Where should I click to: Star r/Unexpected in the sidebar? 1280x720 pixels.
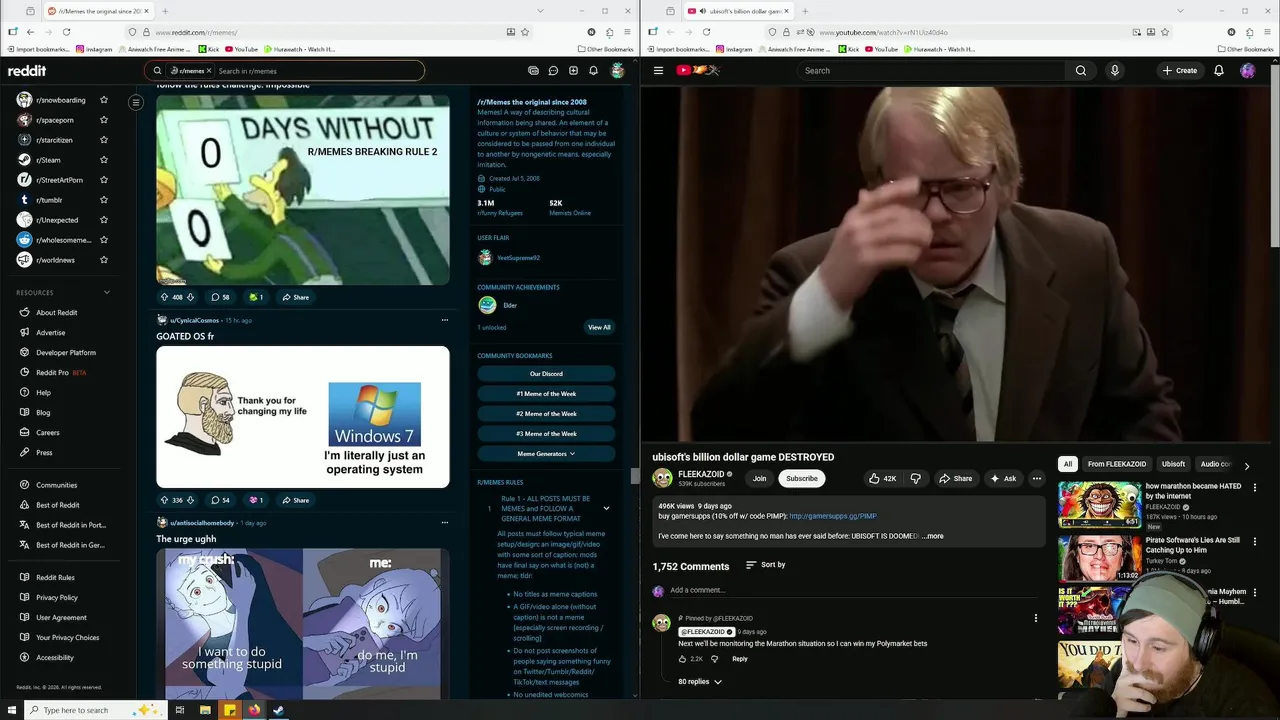point(104,220)
